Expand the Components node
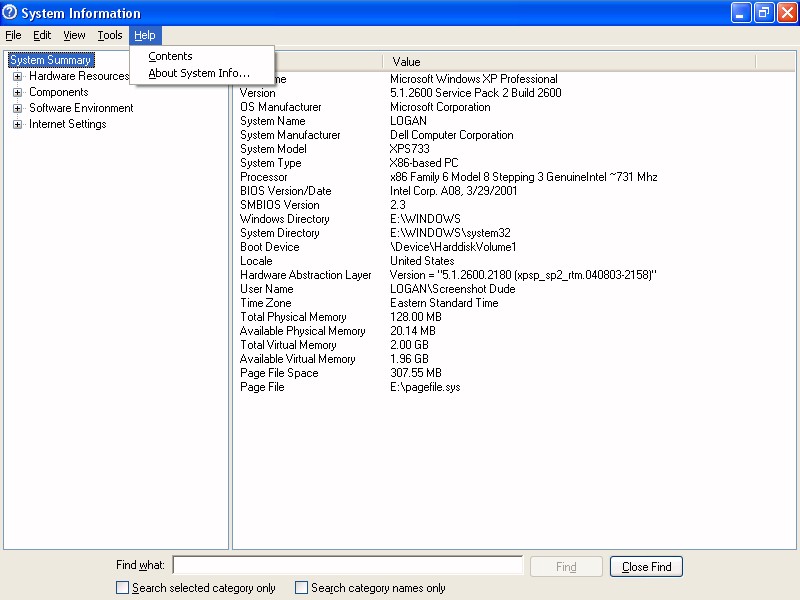The image size is (800, 600). point(17,92)
